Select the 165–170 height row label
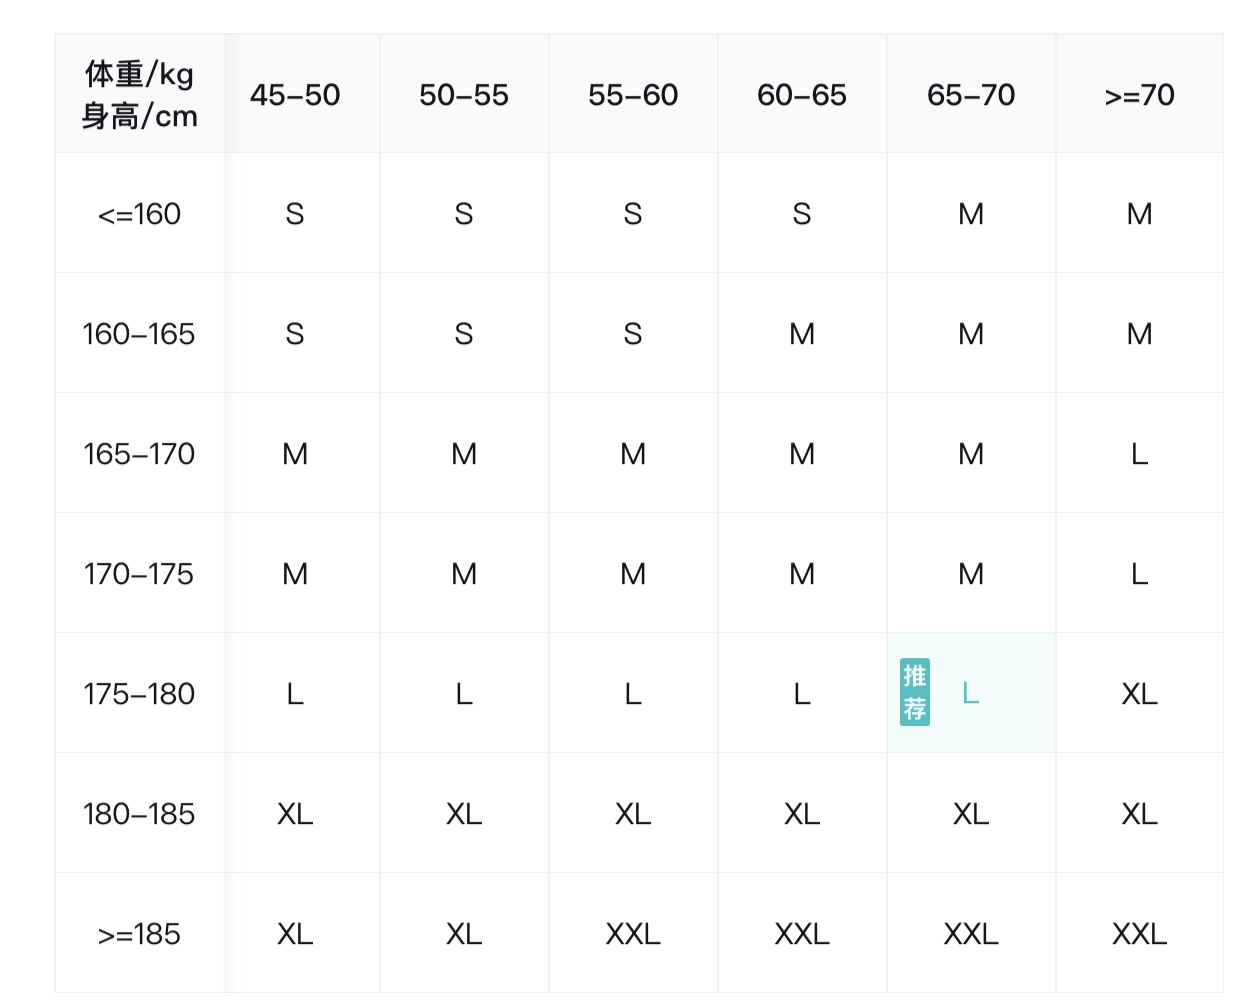The width and height of the screenshot is (1249, 1000). pos(140,454)
